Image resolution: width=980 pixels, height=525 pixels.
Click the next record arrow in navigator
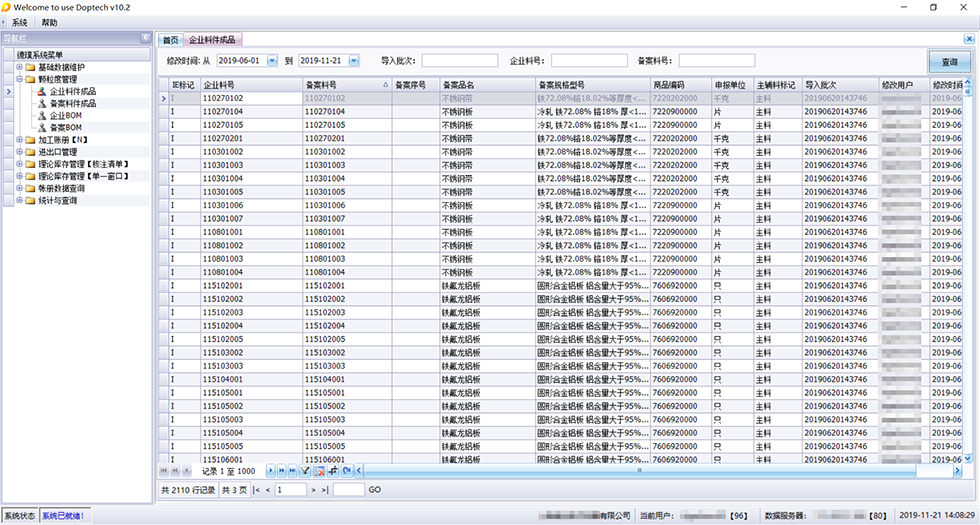coord(270,470)
